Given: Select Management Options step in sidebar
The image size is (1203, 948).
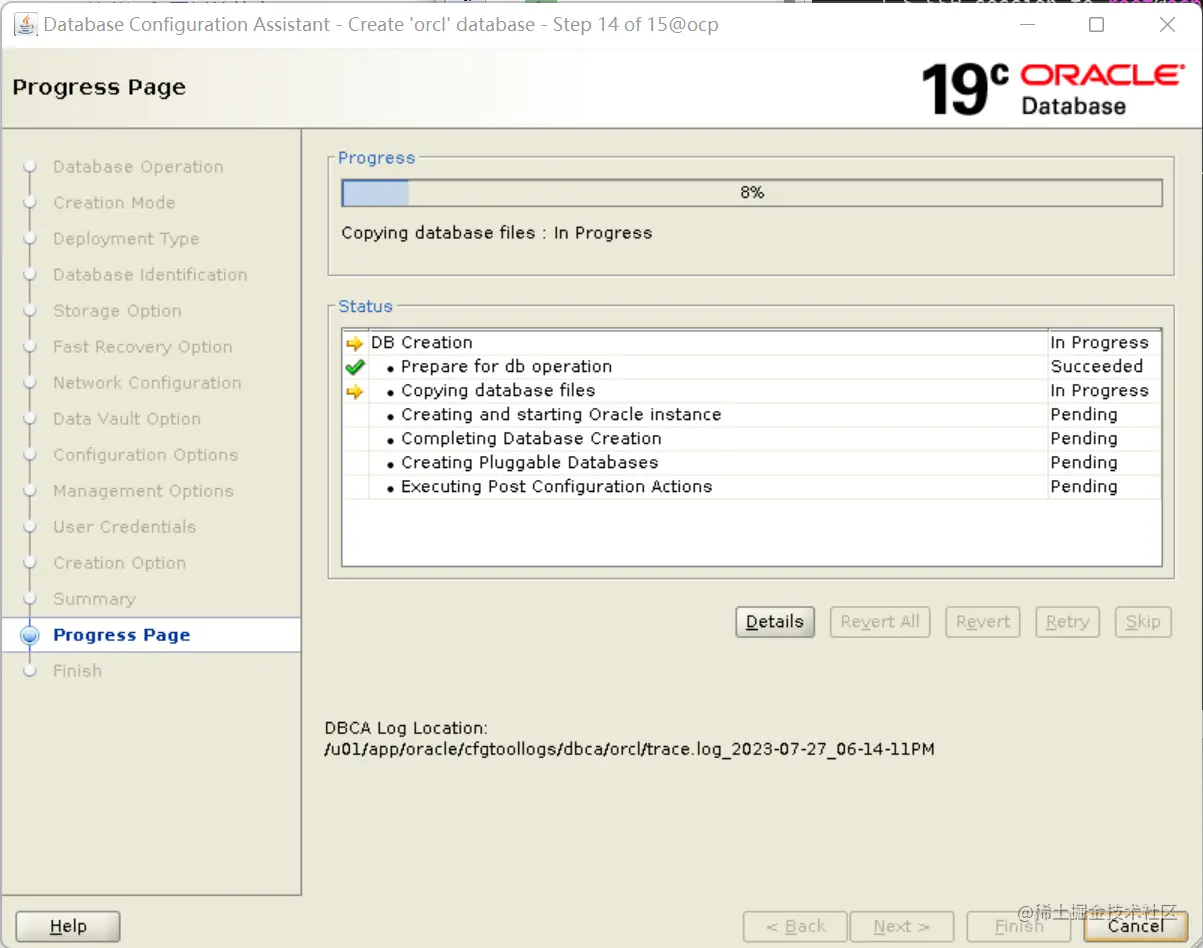Looking at the screenshot, I should tap(143, 491).
